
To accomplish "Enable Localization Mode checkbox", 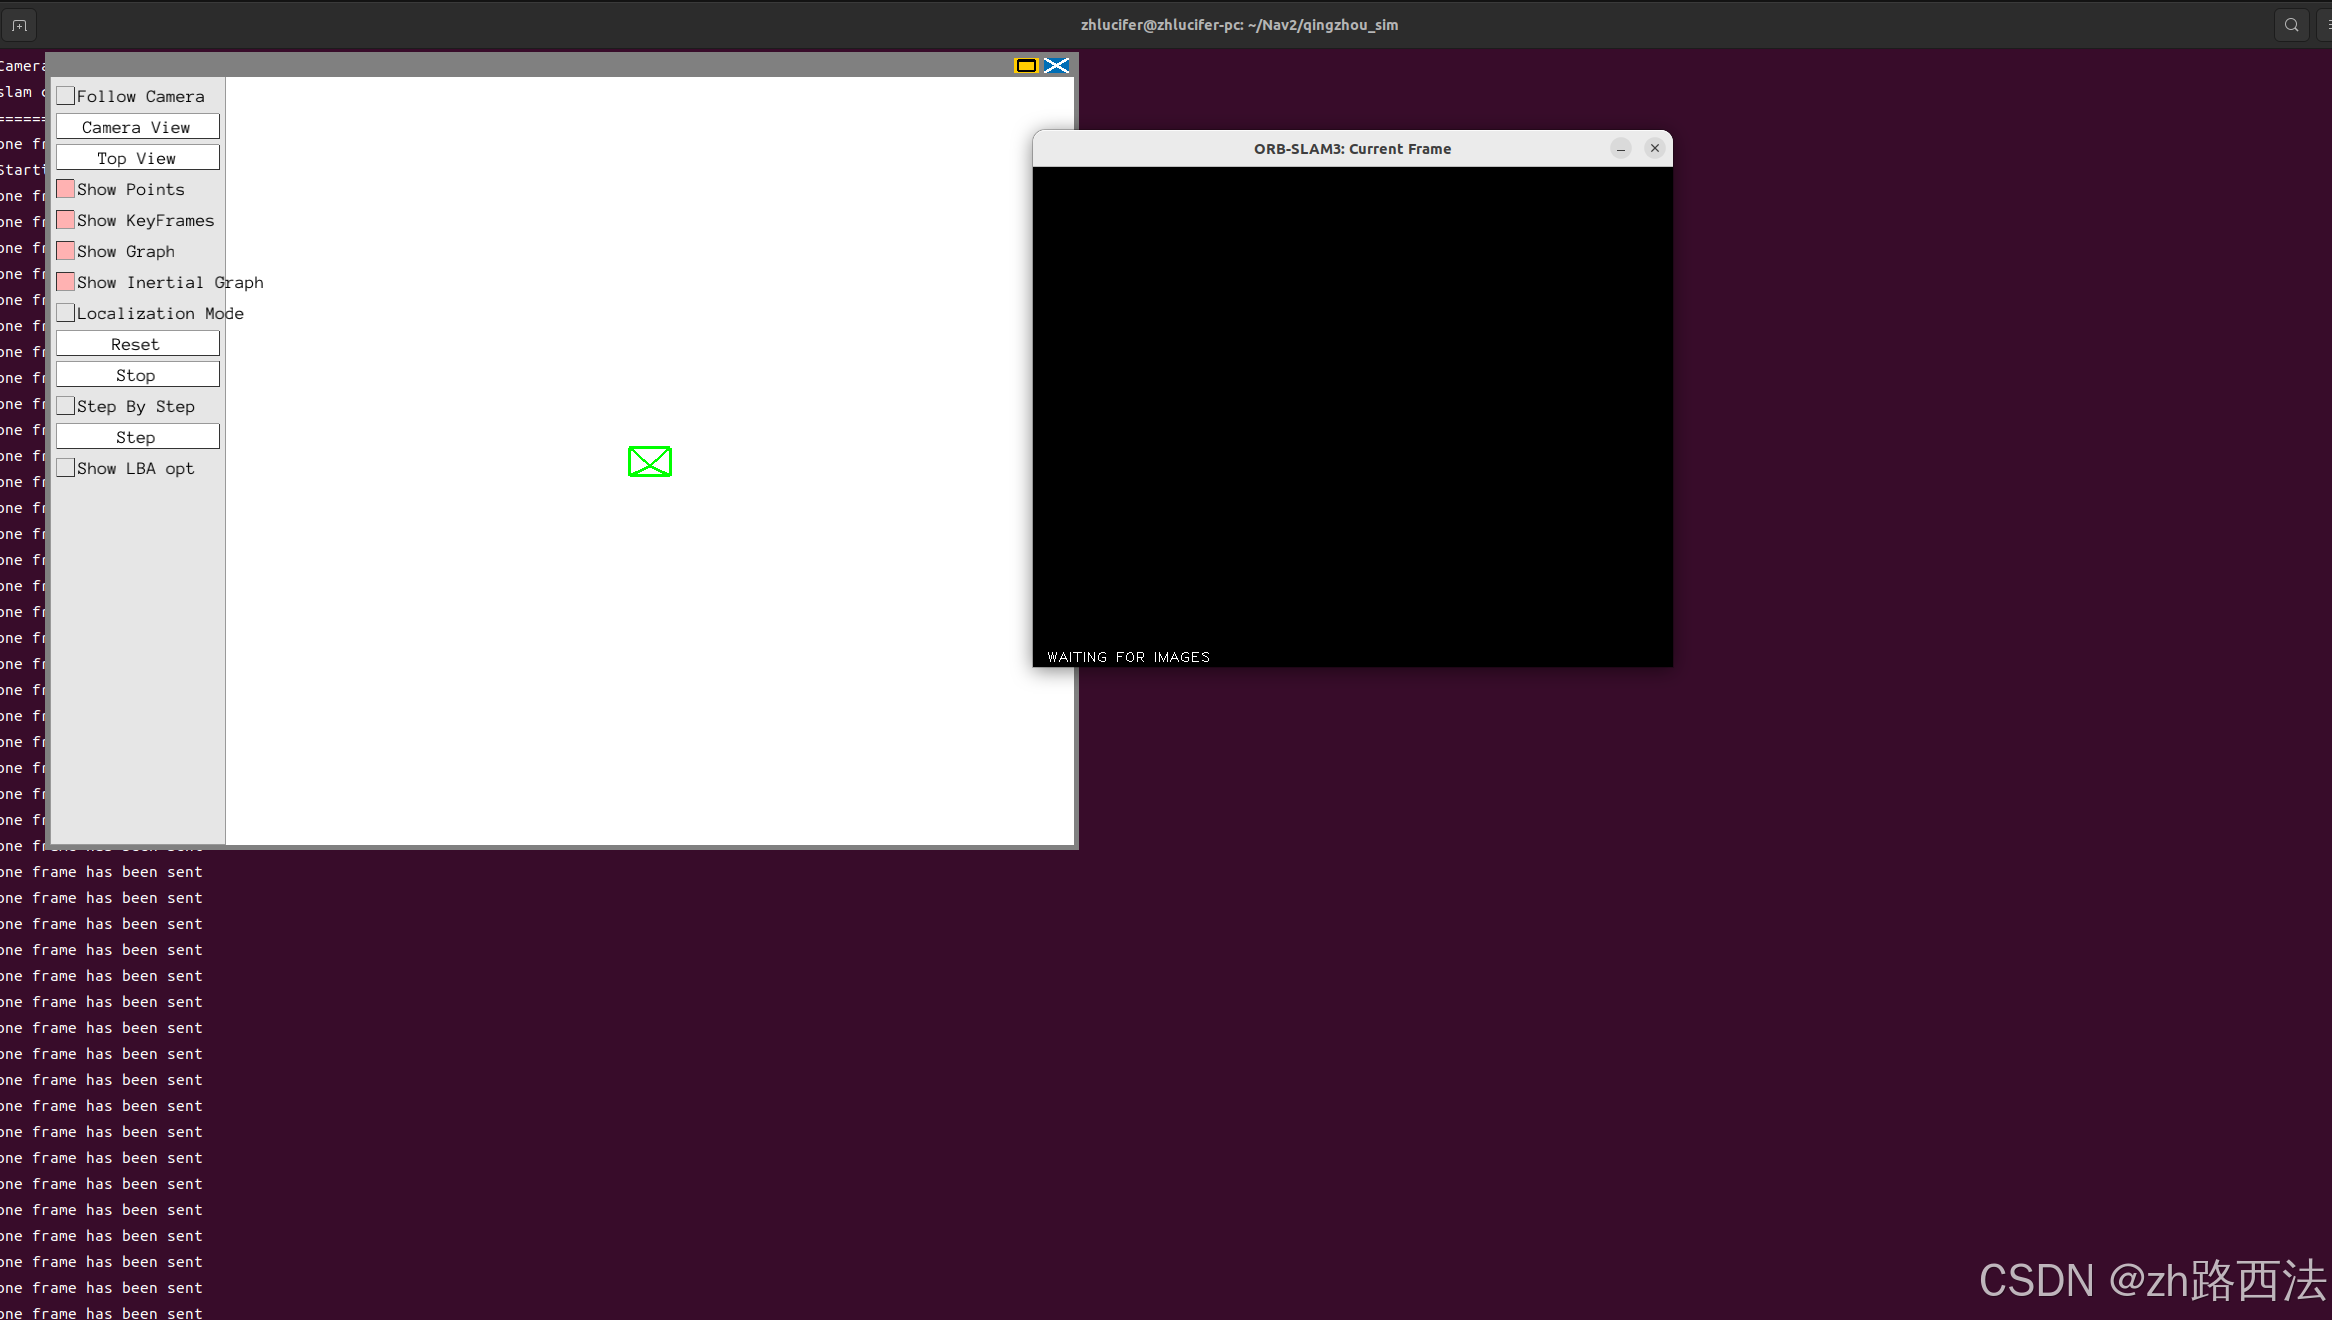I will coord(66,313).
